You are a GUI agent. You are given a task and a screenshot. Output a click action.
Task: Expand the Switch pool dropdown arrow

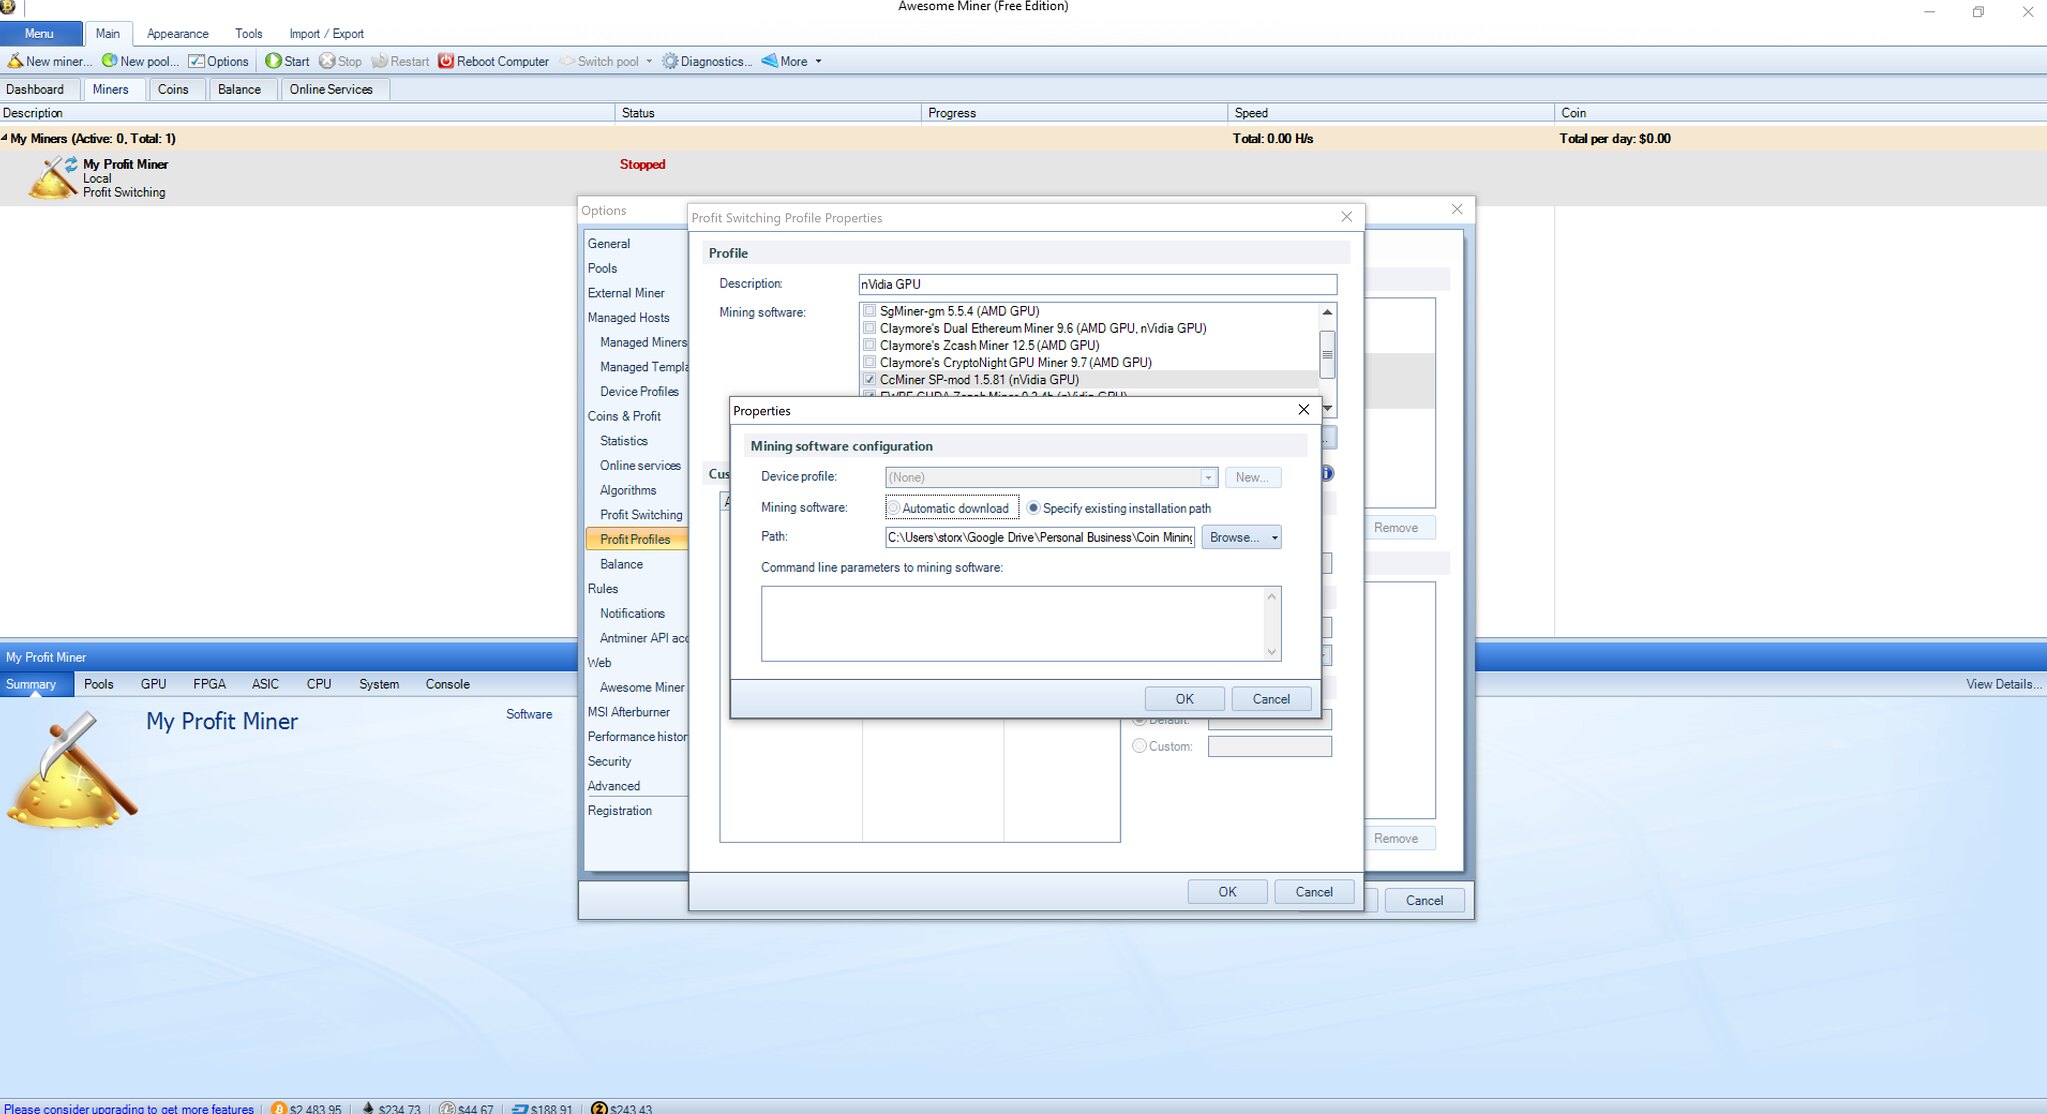click(649, 62)
